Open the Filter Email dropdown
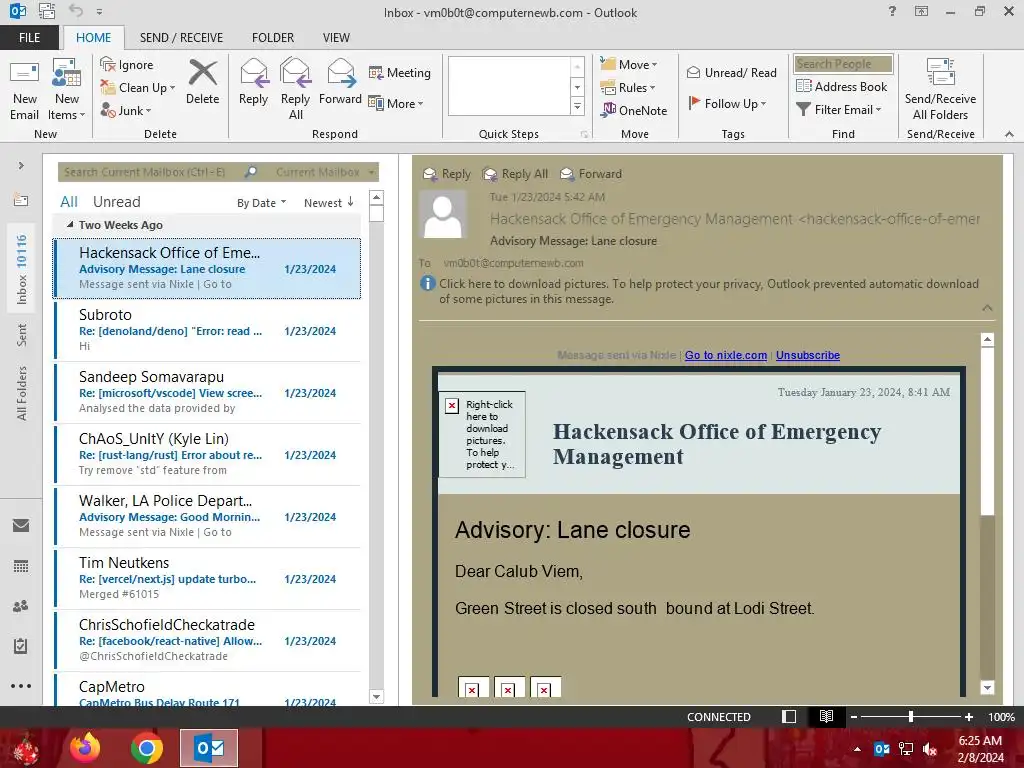The height and width of the screenshot is (768, 1024). [839, 110]
